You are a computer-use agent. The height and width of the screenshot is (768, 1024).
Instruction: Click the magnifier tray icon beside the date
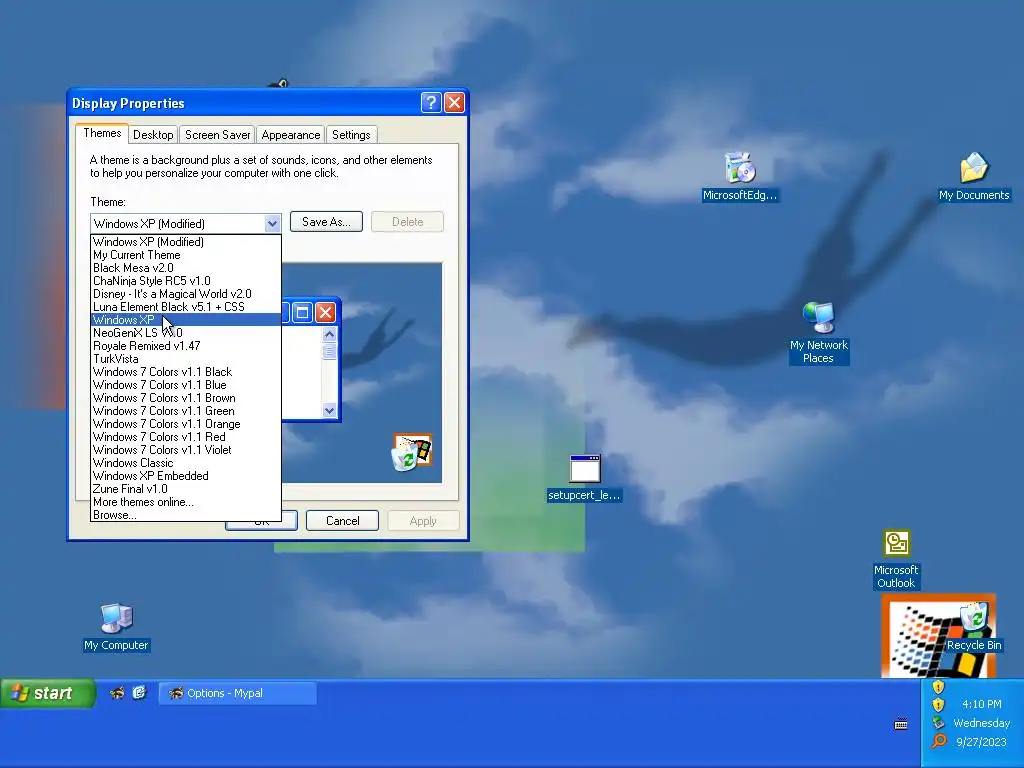coord(938,741)
